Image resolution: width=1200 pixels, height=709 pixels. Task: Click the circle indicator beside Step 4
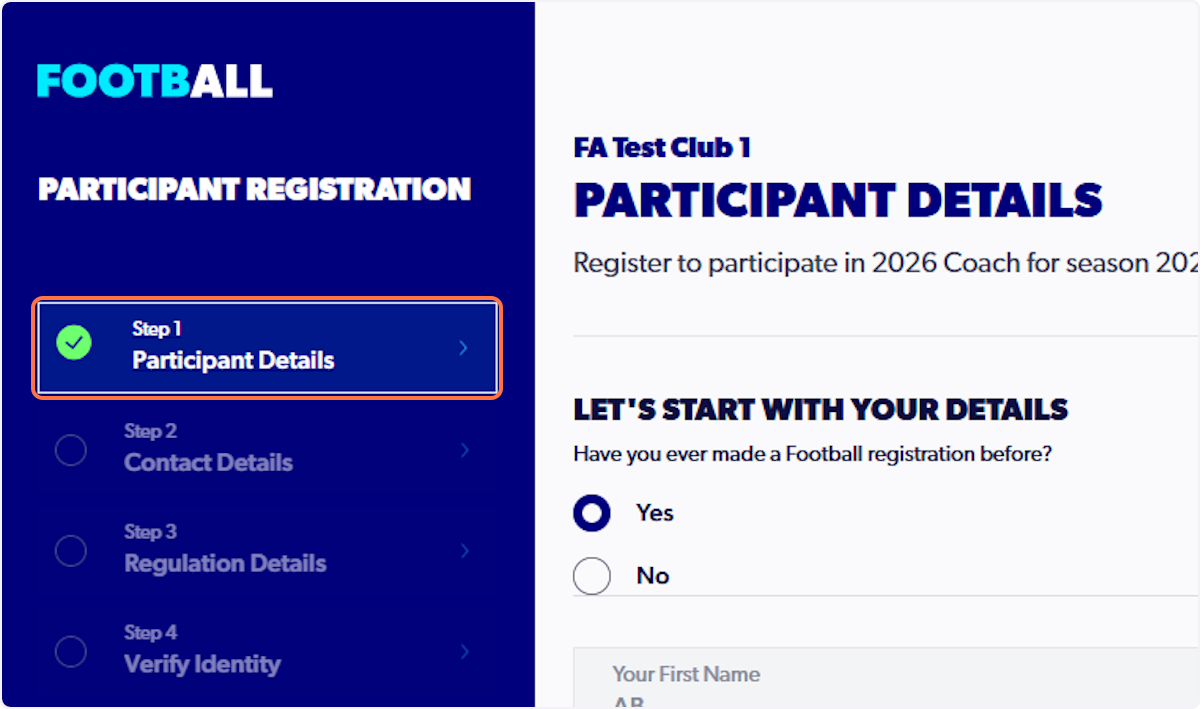[70, 651]
